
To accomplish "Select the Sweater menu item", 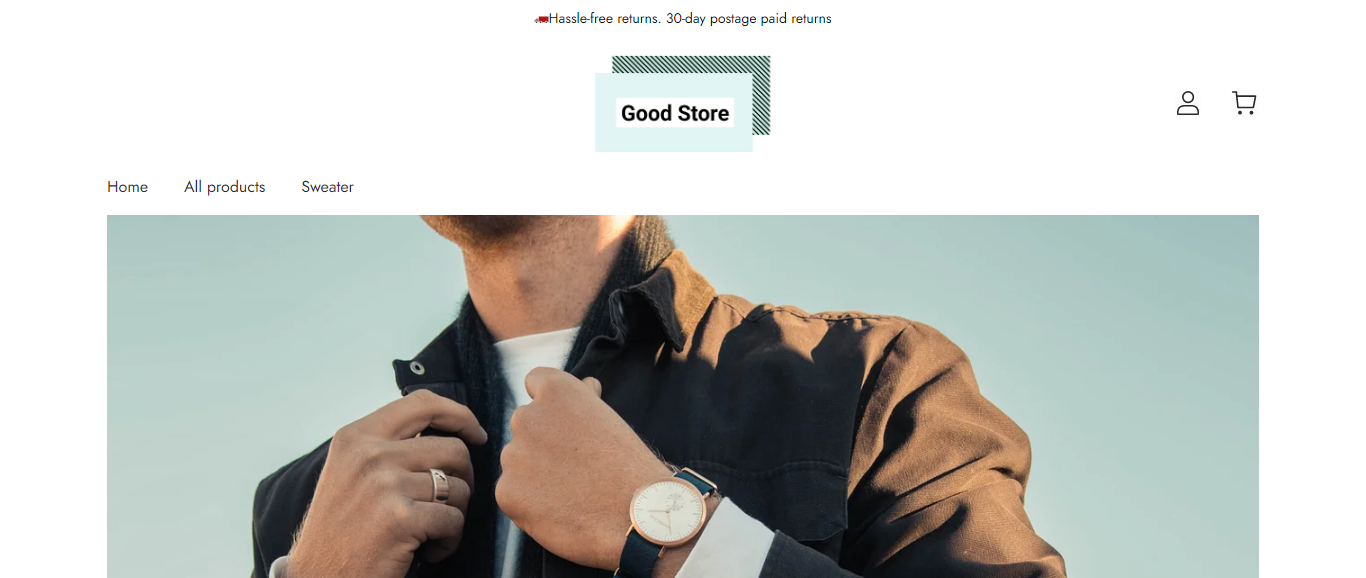I will (x=328, y=187).
